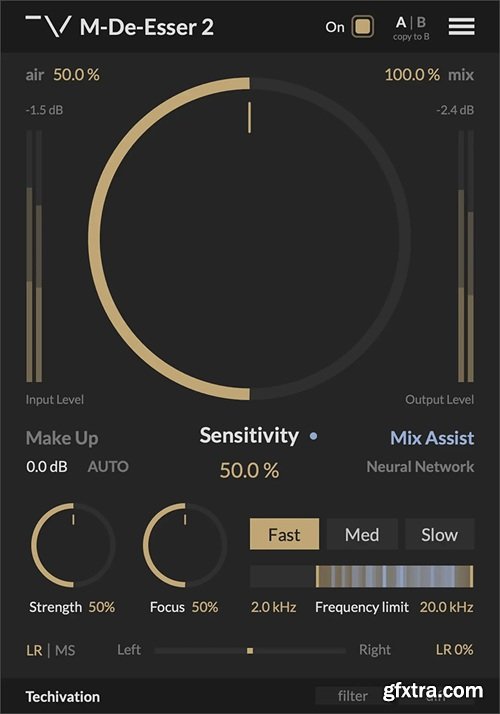
Task: Select the Fast speed mode
Action: click(284, 534)
